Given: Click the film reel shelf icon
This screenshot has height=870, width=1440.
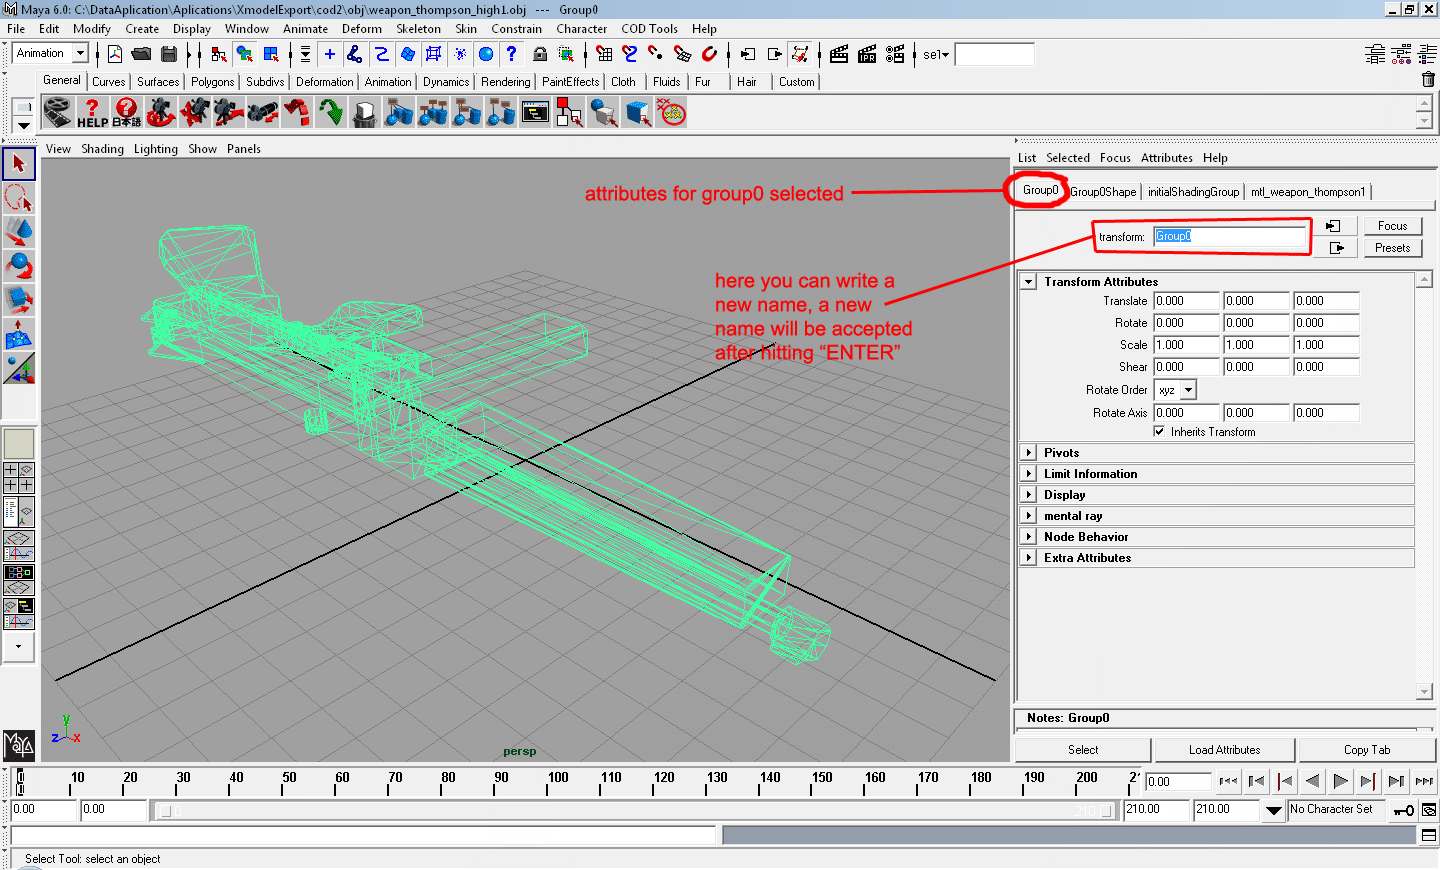Looking at the screenshot, I should pos(58,112).
